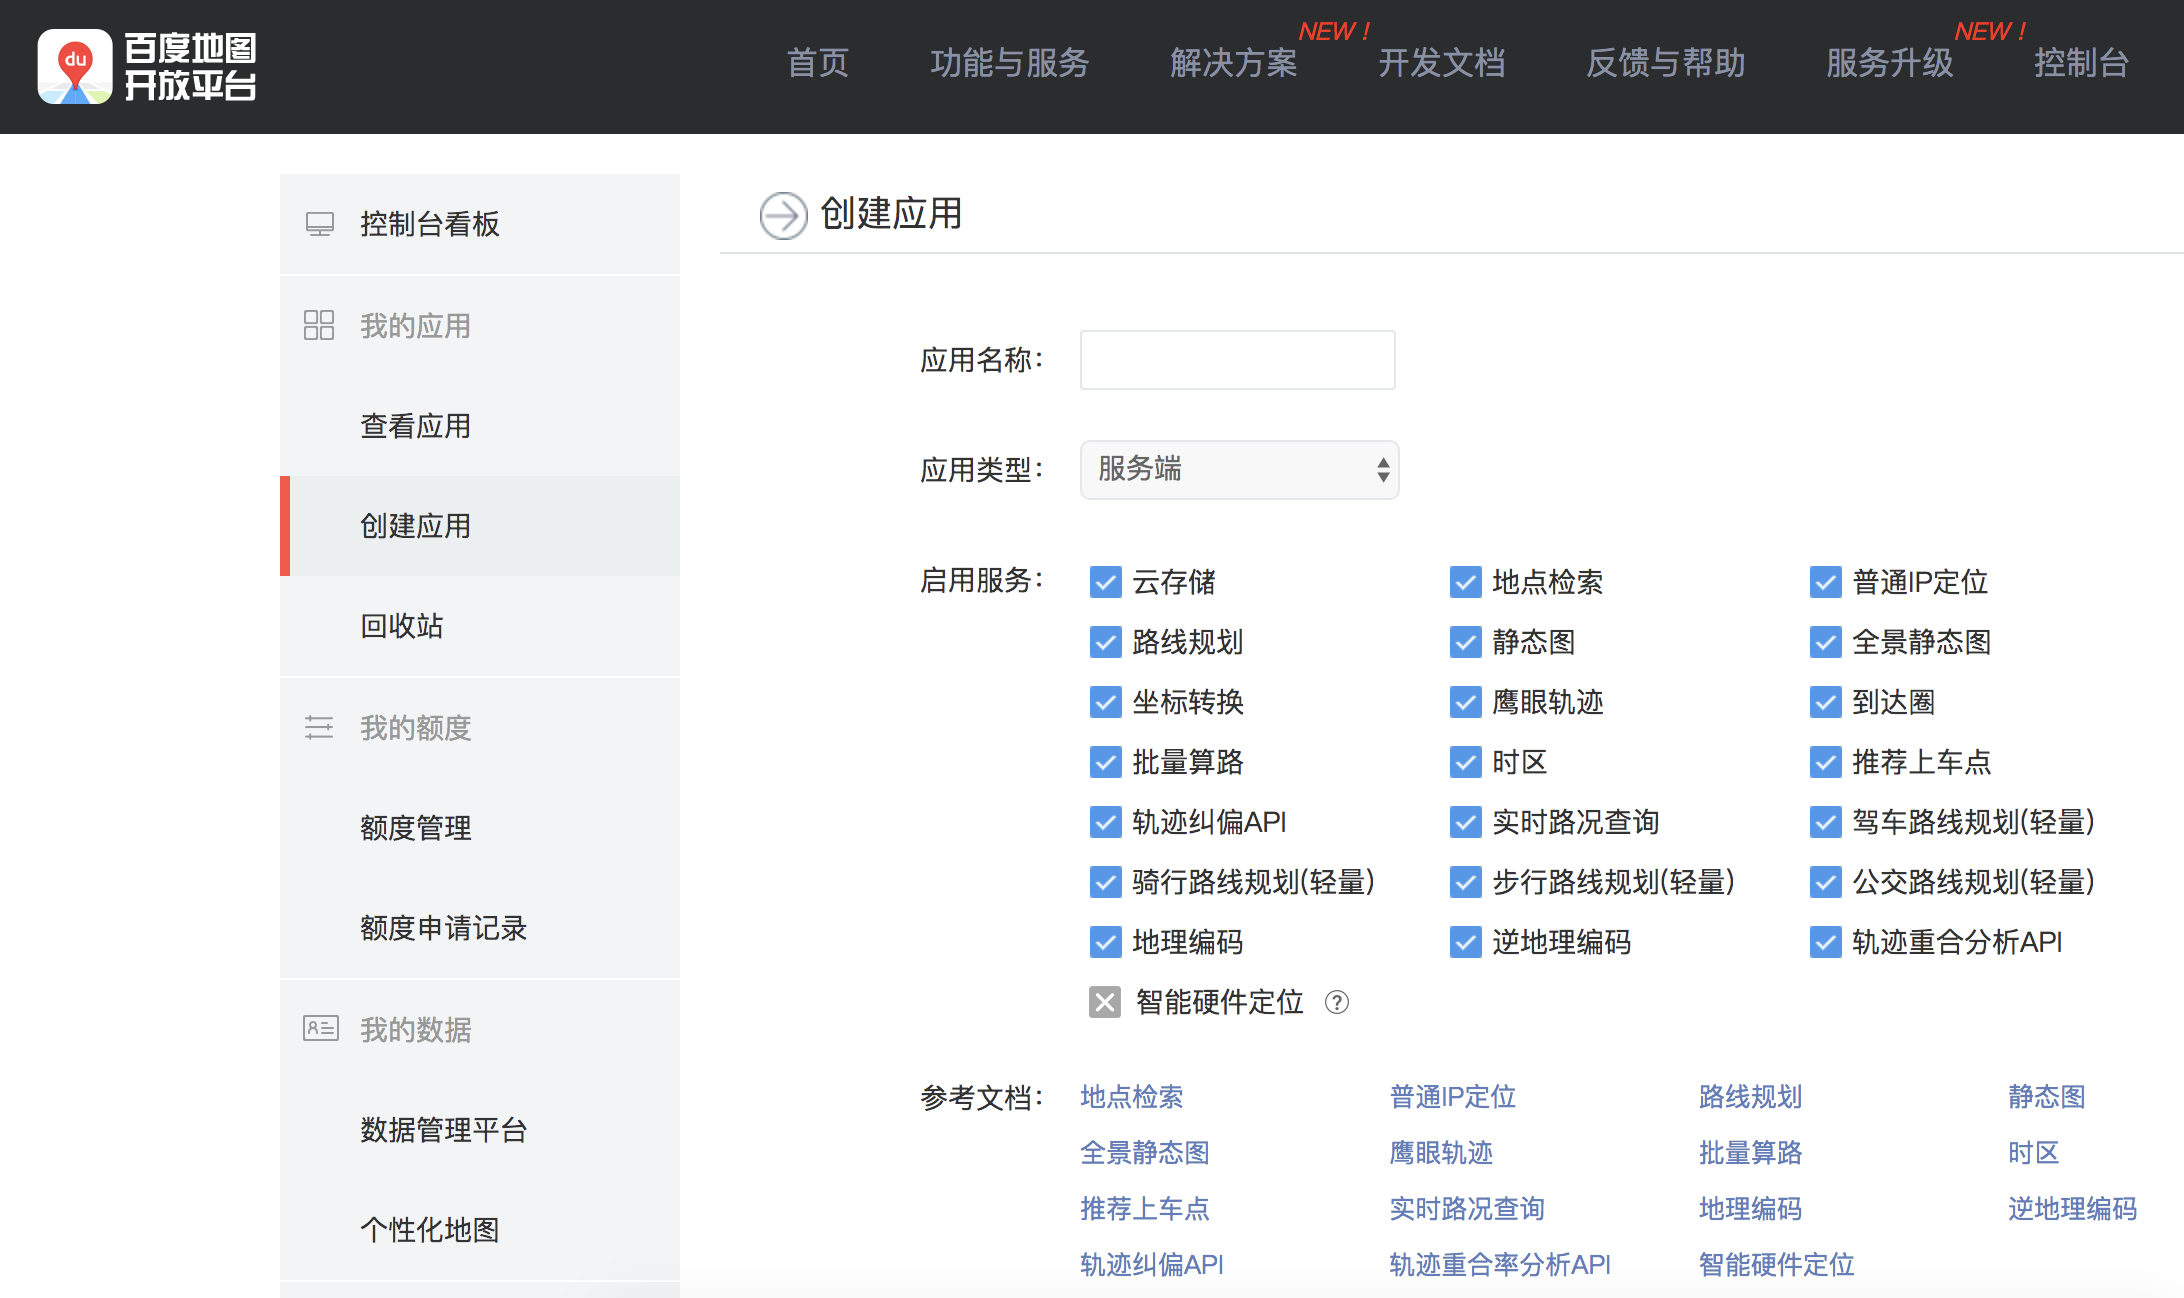Viewport: 2184px width, 1298px height.
Task: Open the 批量算路 reference doc link
Action: [x=1751, y=1153]
